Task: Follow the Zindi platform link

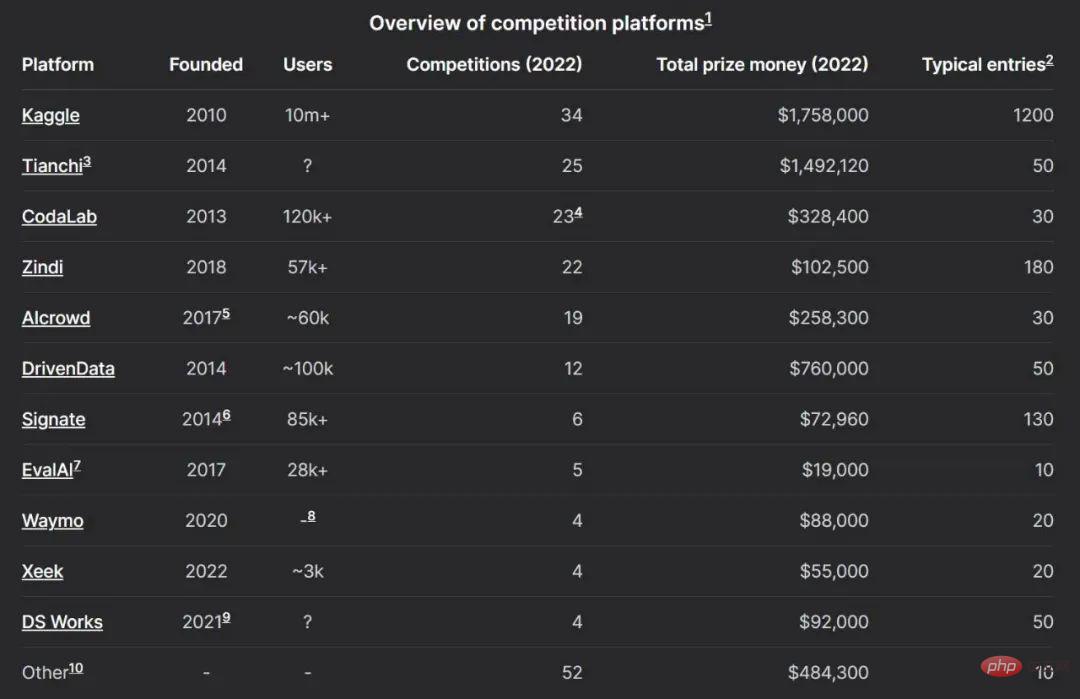Action: tap(43, 268)
